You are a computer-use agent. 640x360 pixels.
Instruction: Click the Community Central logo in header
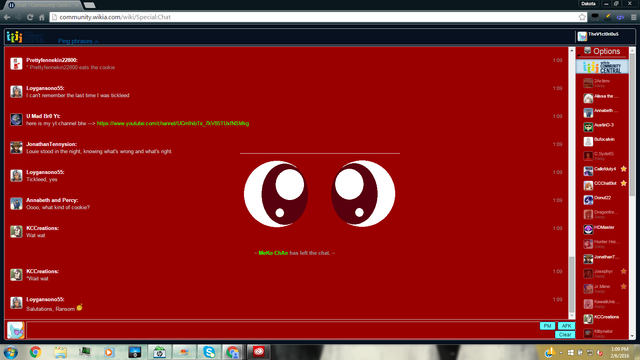click(25, 37)
